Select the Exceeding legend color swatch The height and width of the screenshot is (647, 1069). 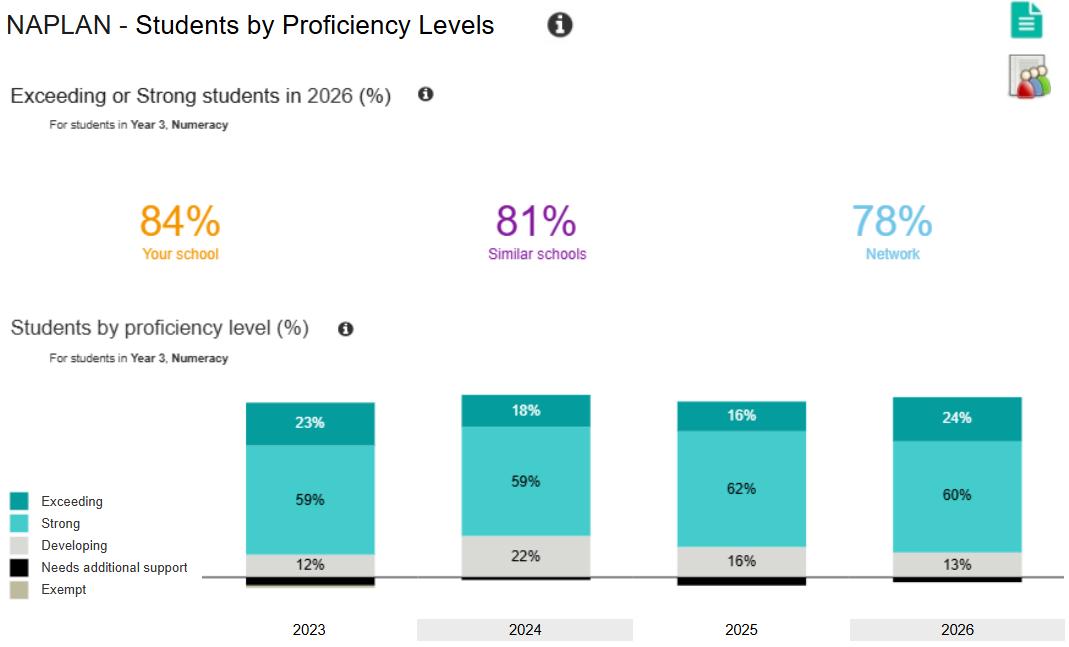pyautogui.click(x=19, y=501)
